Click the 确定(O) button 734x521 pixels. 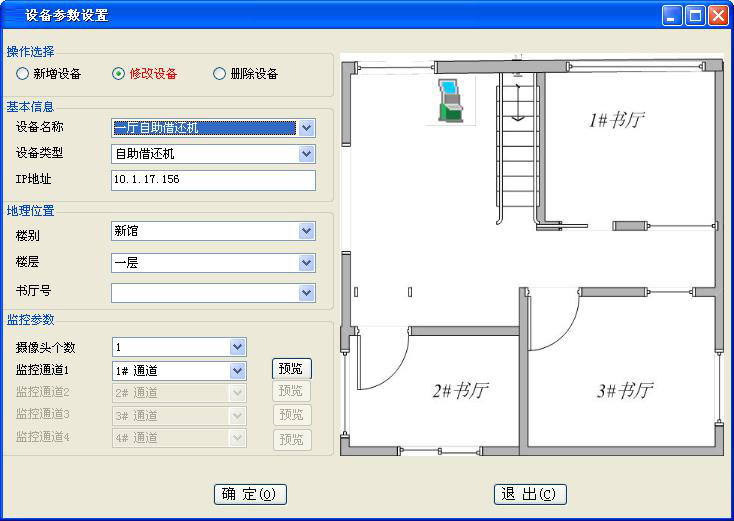(250, 494)
